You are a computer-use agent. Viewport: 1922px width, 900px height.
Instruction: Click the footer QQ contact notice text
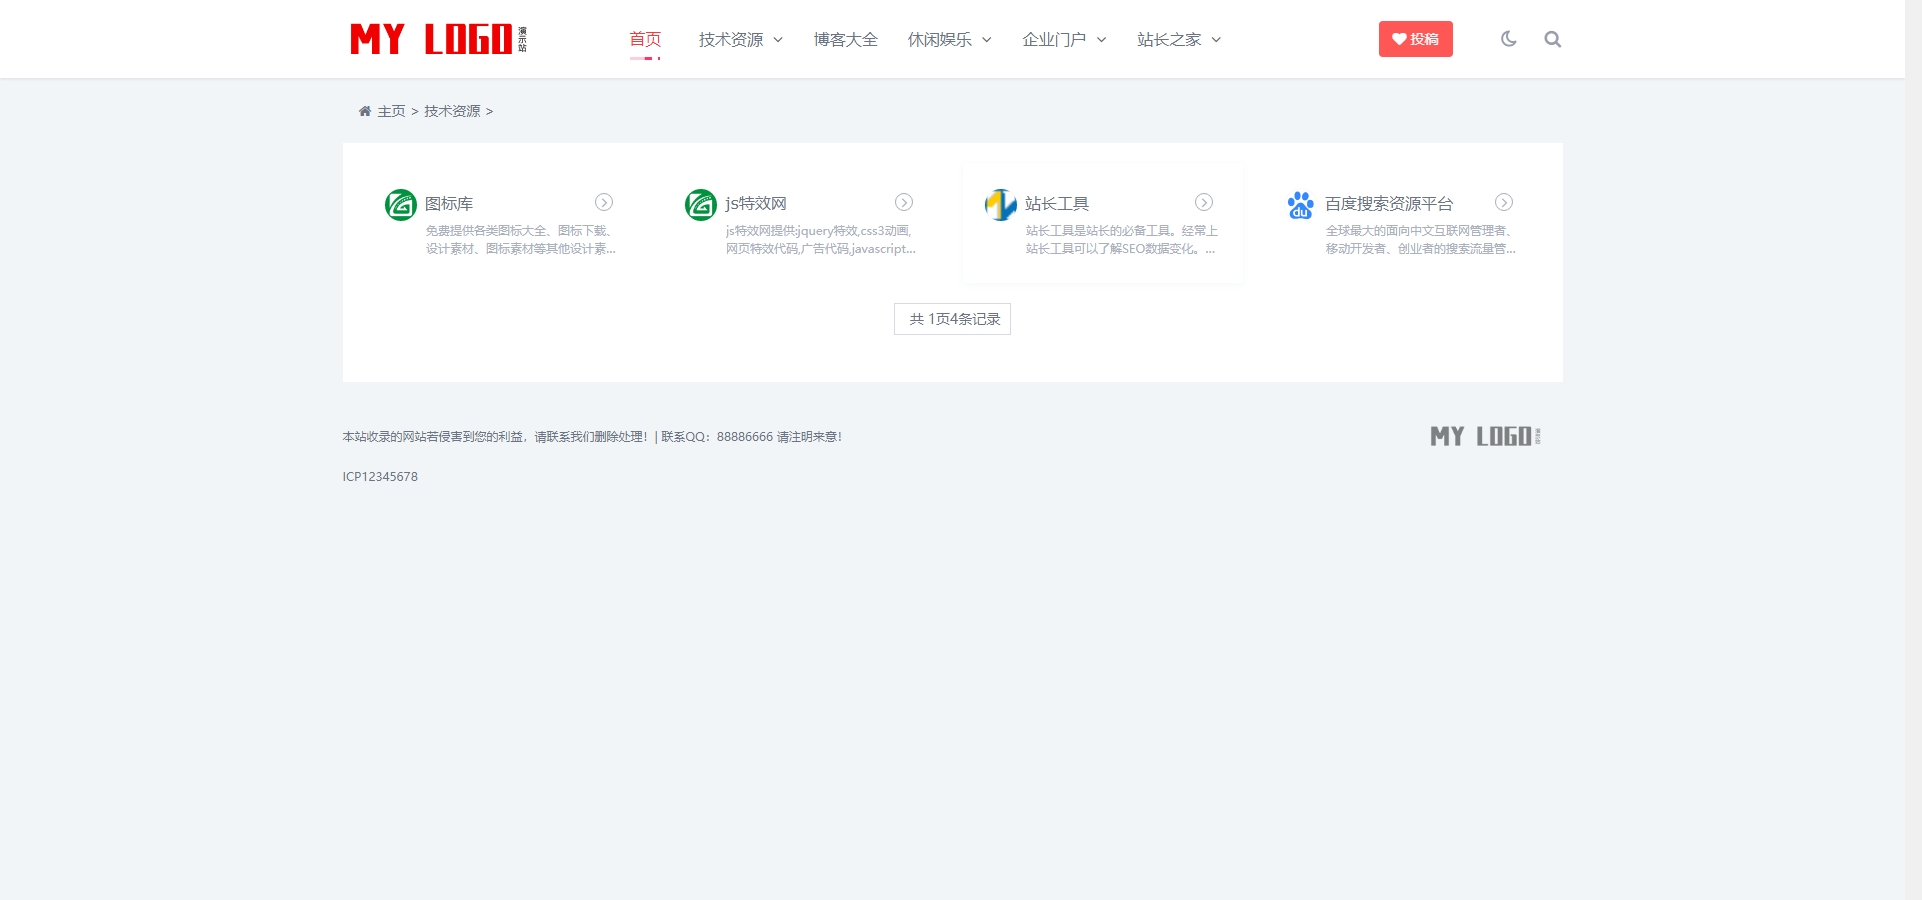coord(592,437)
